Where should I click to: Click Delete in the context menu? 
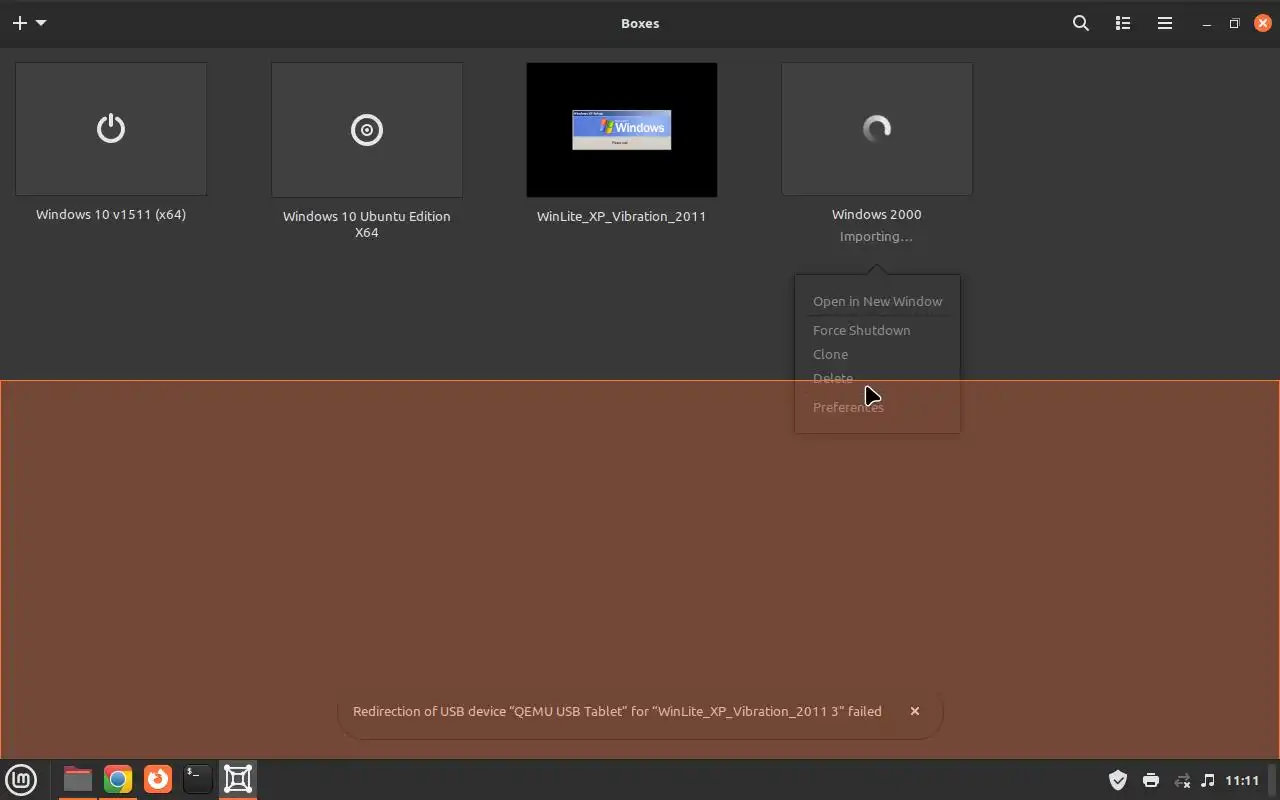[x=833, y=378]
